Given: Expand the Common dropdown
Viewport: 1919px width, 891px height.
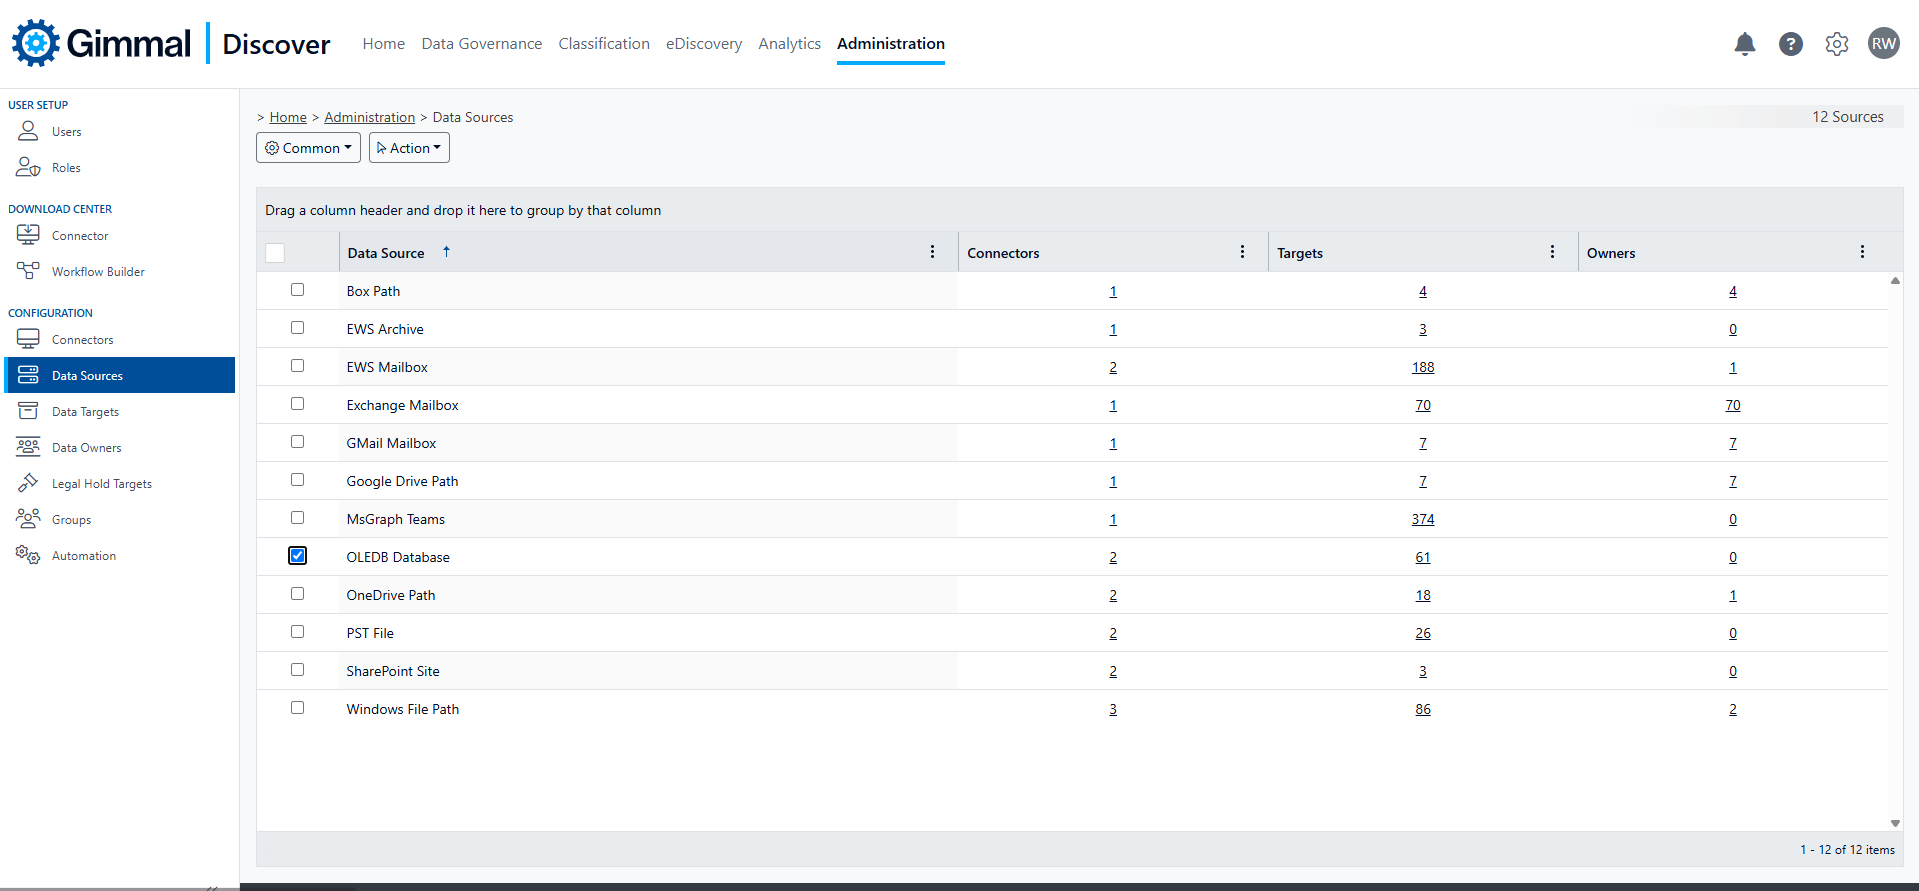Looking at the screenshot, I should pyautogui.click(x=308, y=148).
